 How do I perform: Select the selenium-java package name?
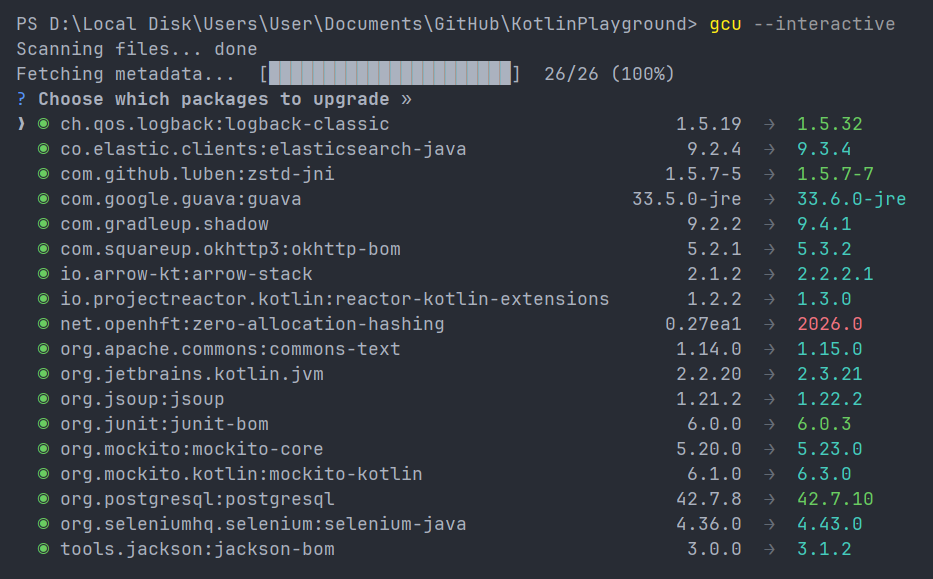[x=263, y=524]
